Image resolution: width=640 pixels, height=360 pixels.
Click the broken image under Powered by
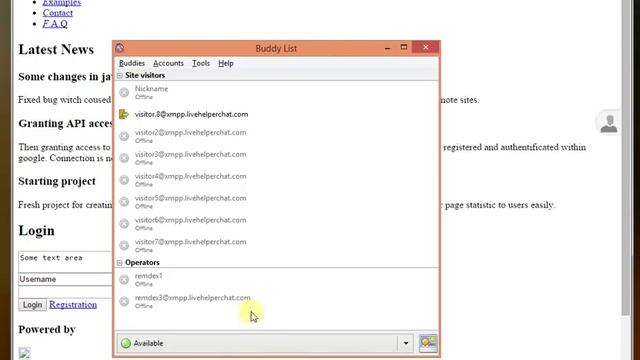pyautogui.click(x=24, y=353)
